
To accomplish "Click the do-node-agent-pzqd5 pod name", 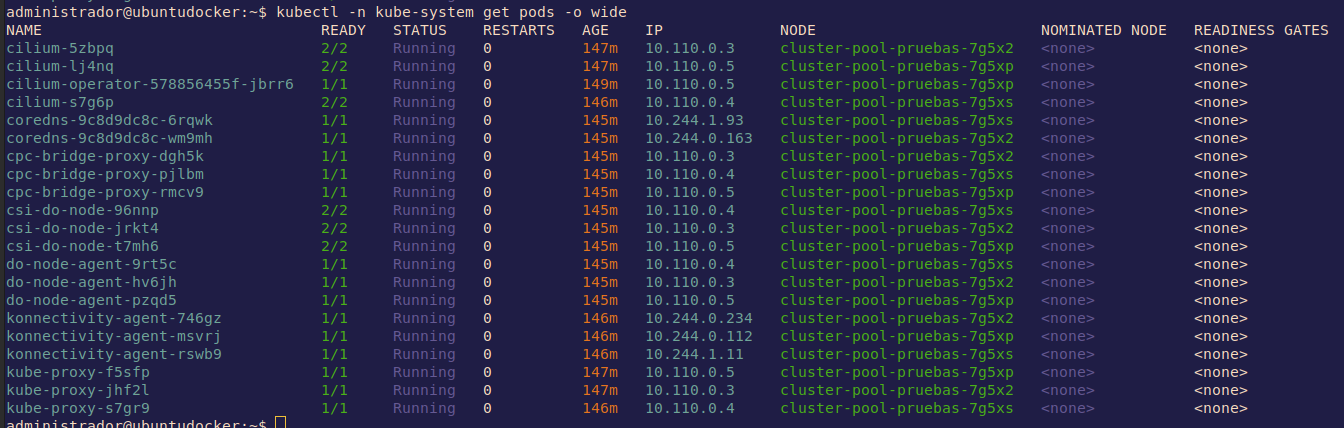I will click(91, 300).
